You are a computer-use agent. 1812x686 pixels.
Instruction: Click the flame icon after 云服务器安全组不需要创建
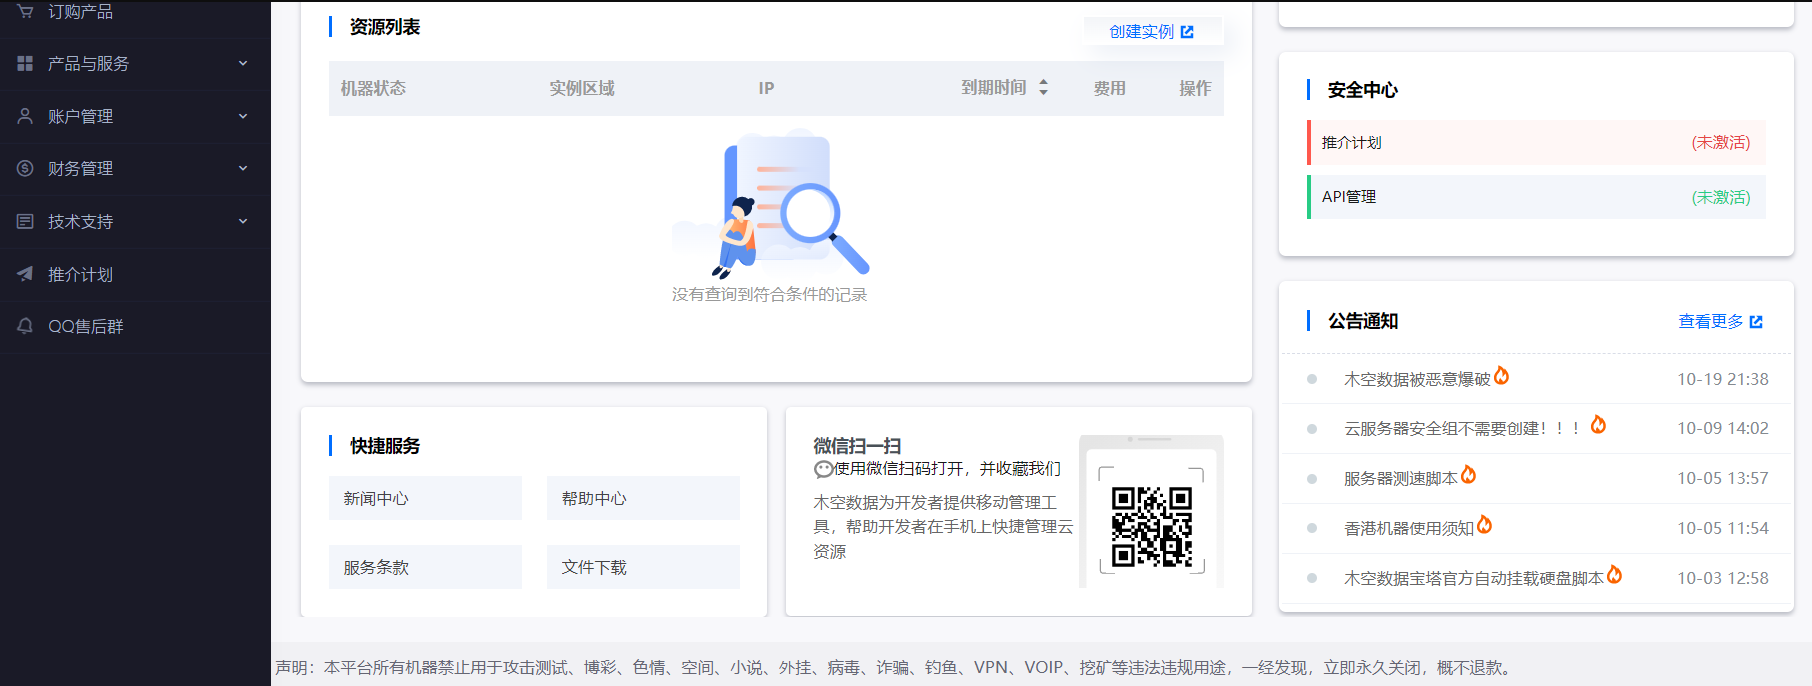(x=1598, y=424)
